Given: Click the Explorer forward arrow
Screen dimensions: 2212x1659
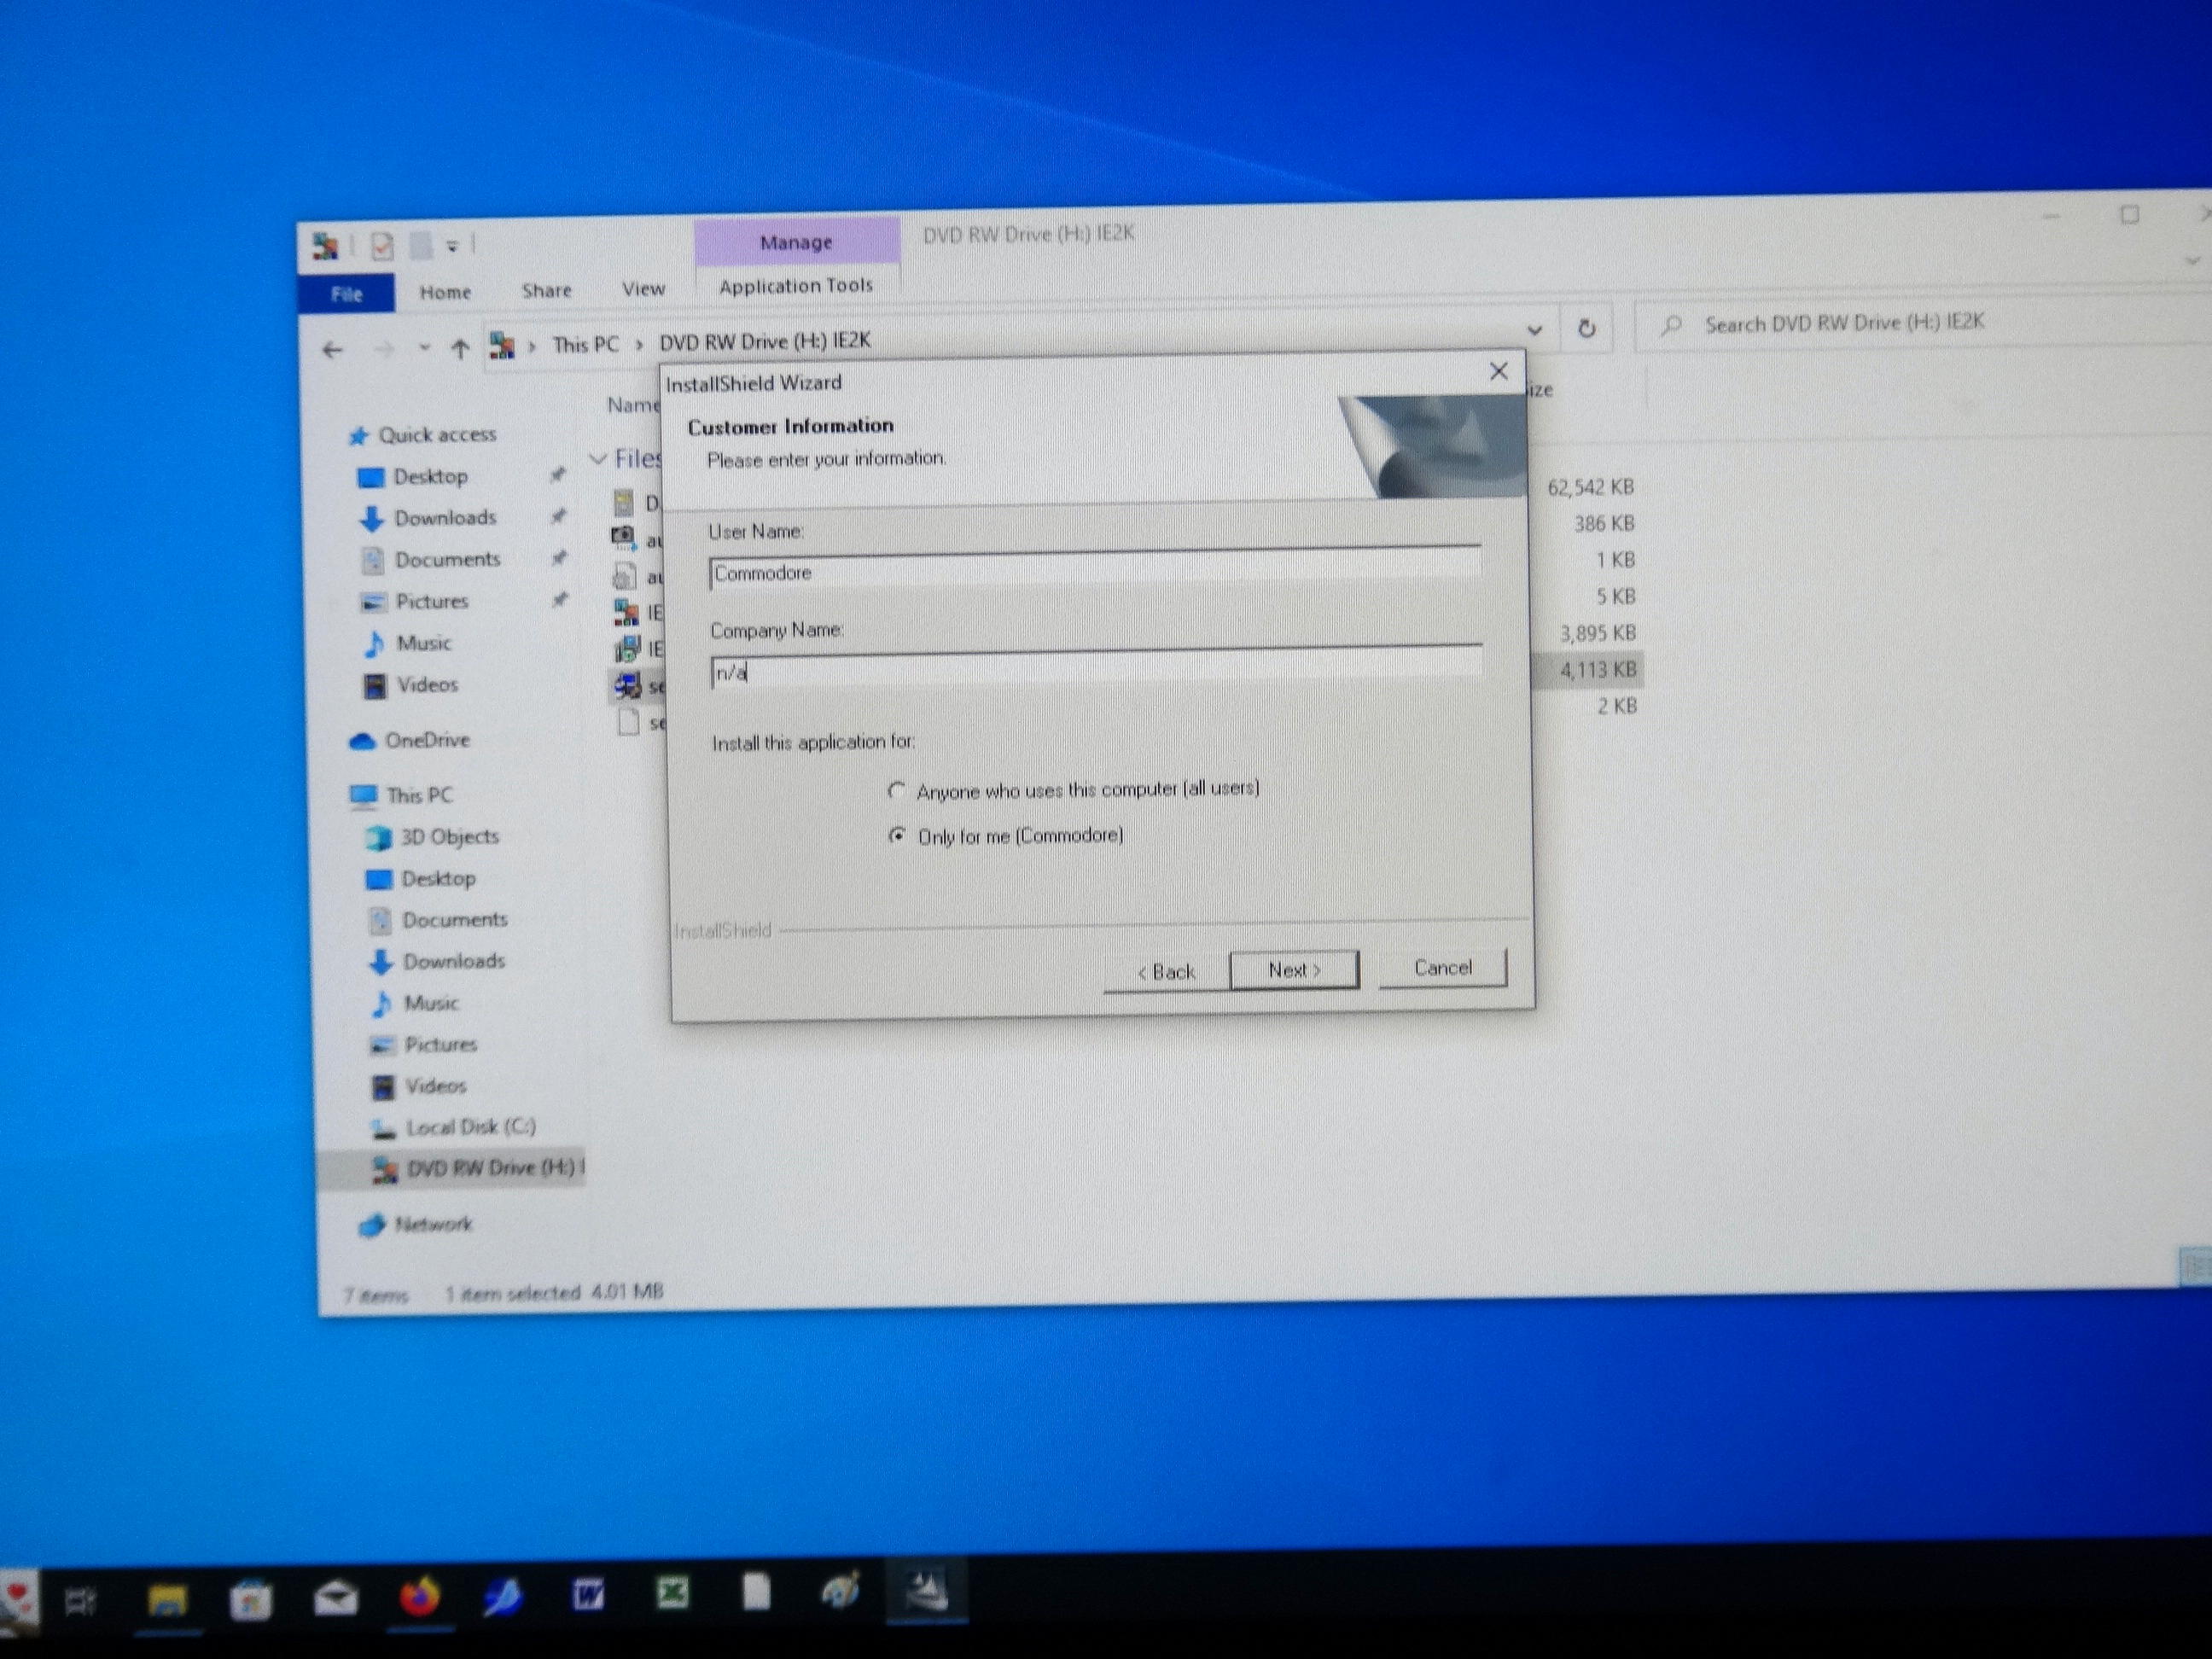Looking at the screenshot, I should [384, 349].
